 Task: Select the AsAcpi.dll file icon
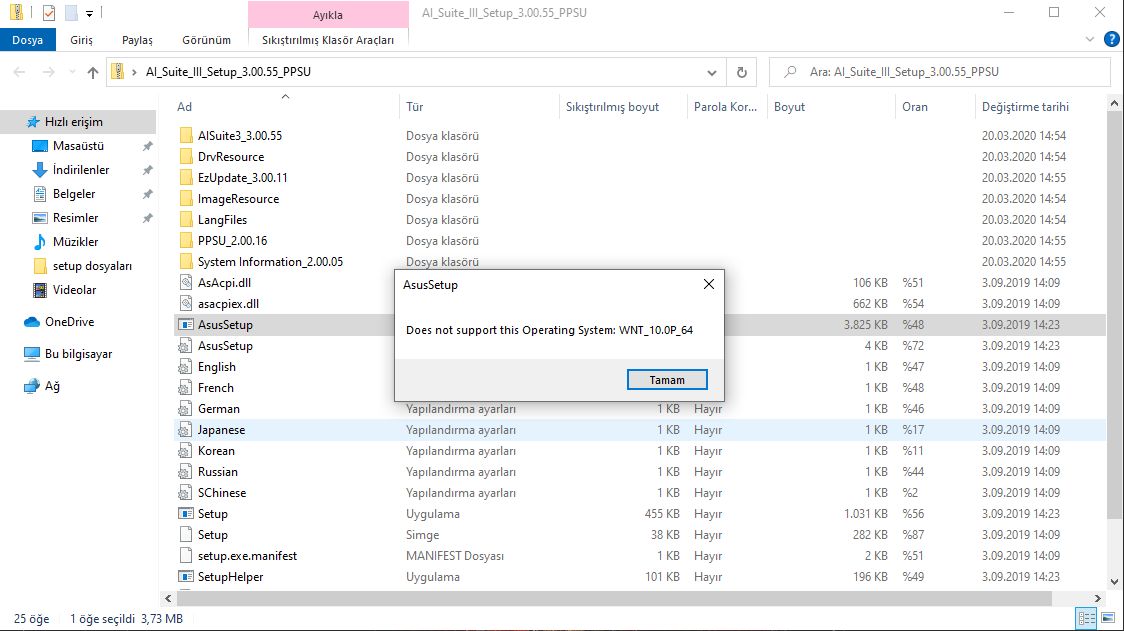pyautogui.click(x=186, y=283)
